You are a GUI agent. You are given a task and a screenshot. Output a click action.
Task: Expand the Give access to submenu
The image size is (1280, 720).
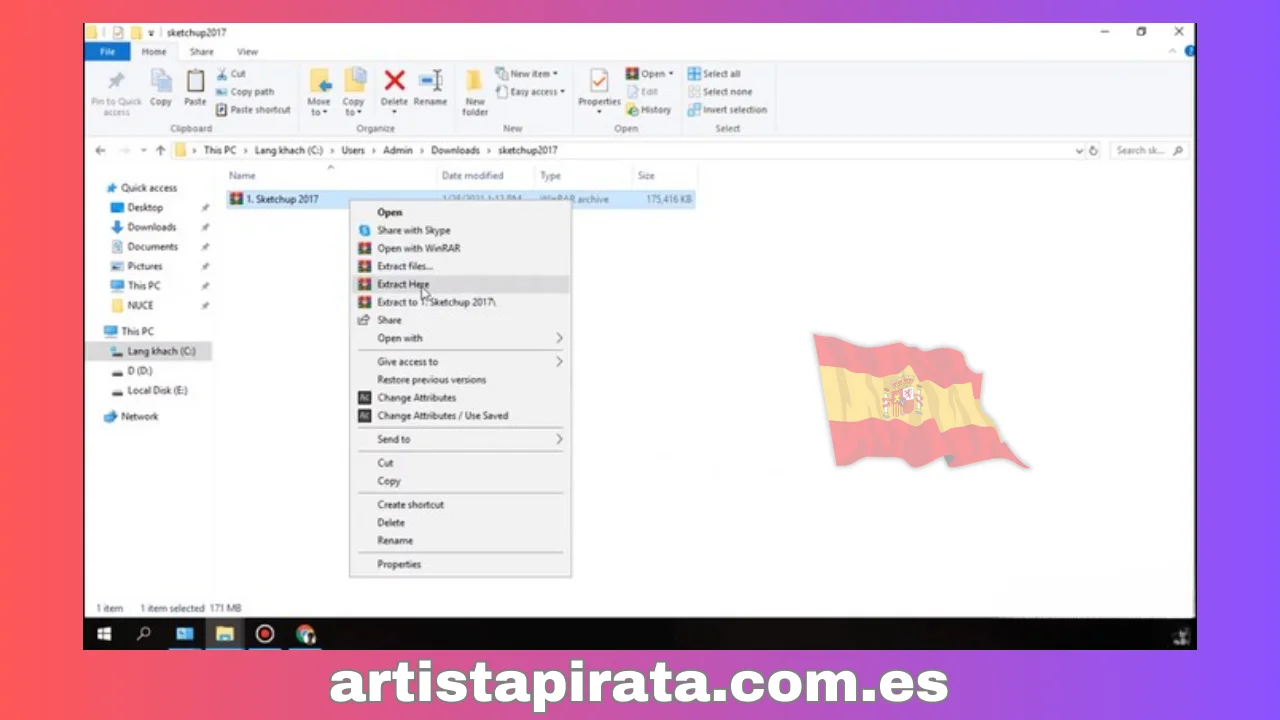(460, 362)
